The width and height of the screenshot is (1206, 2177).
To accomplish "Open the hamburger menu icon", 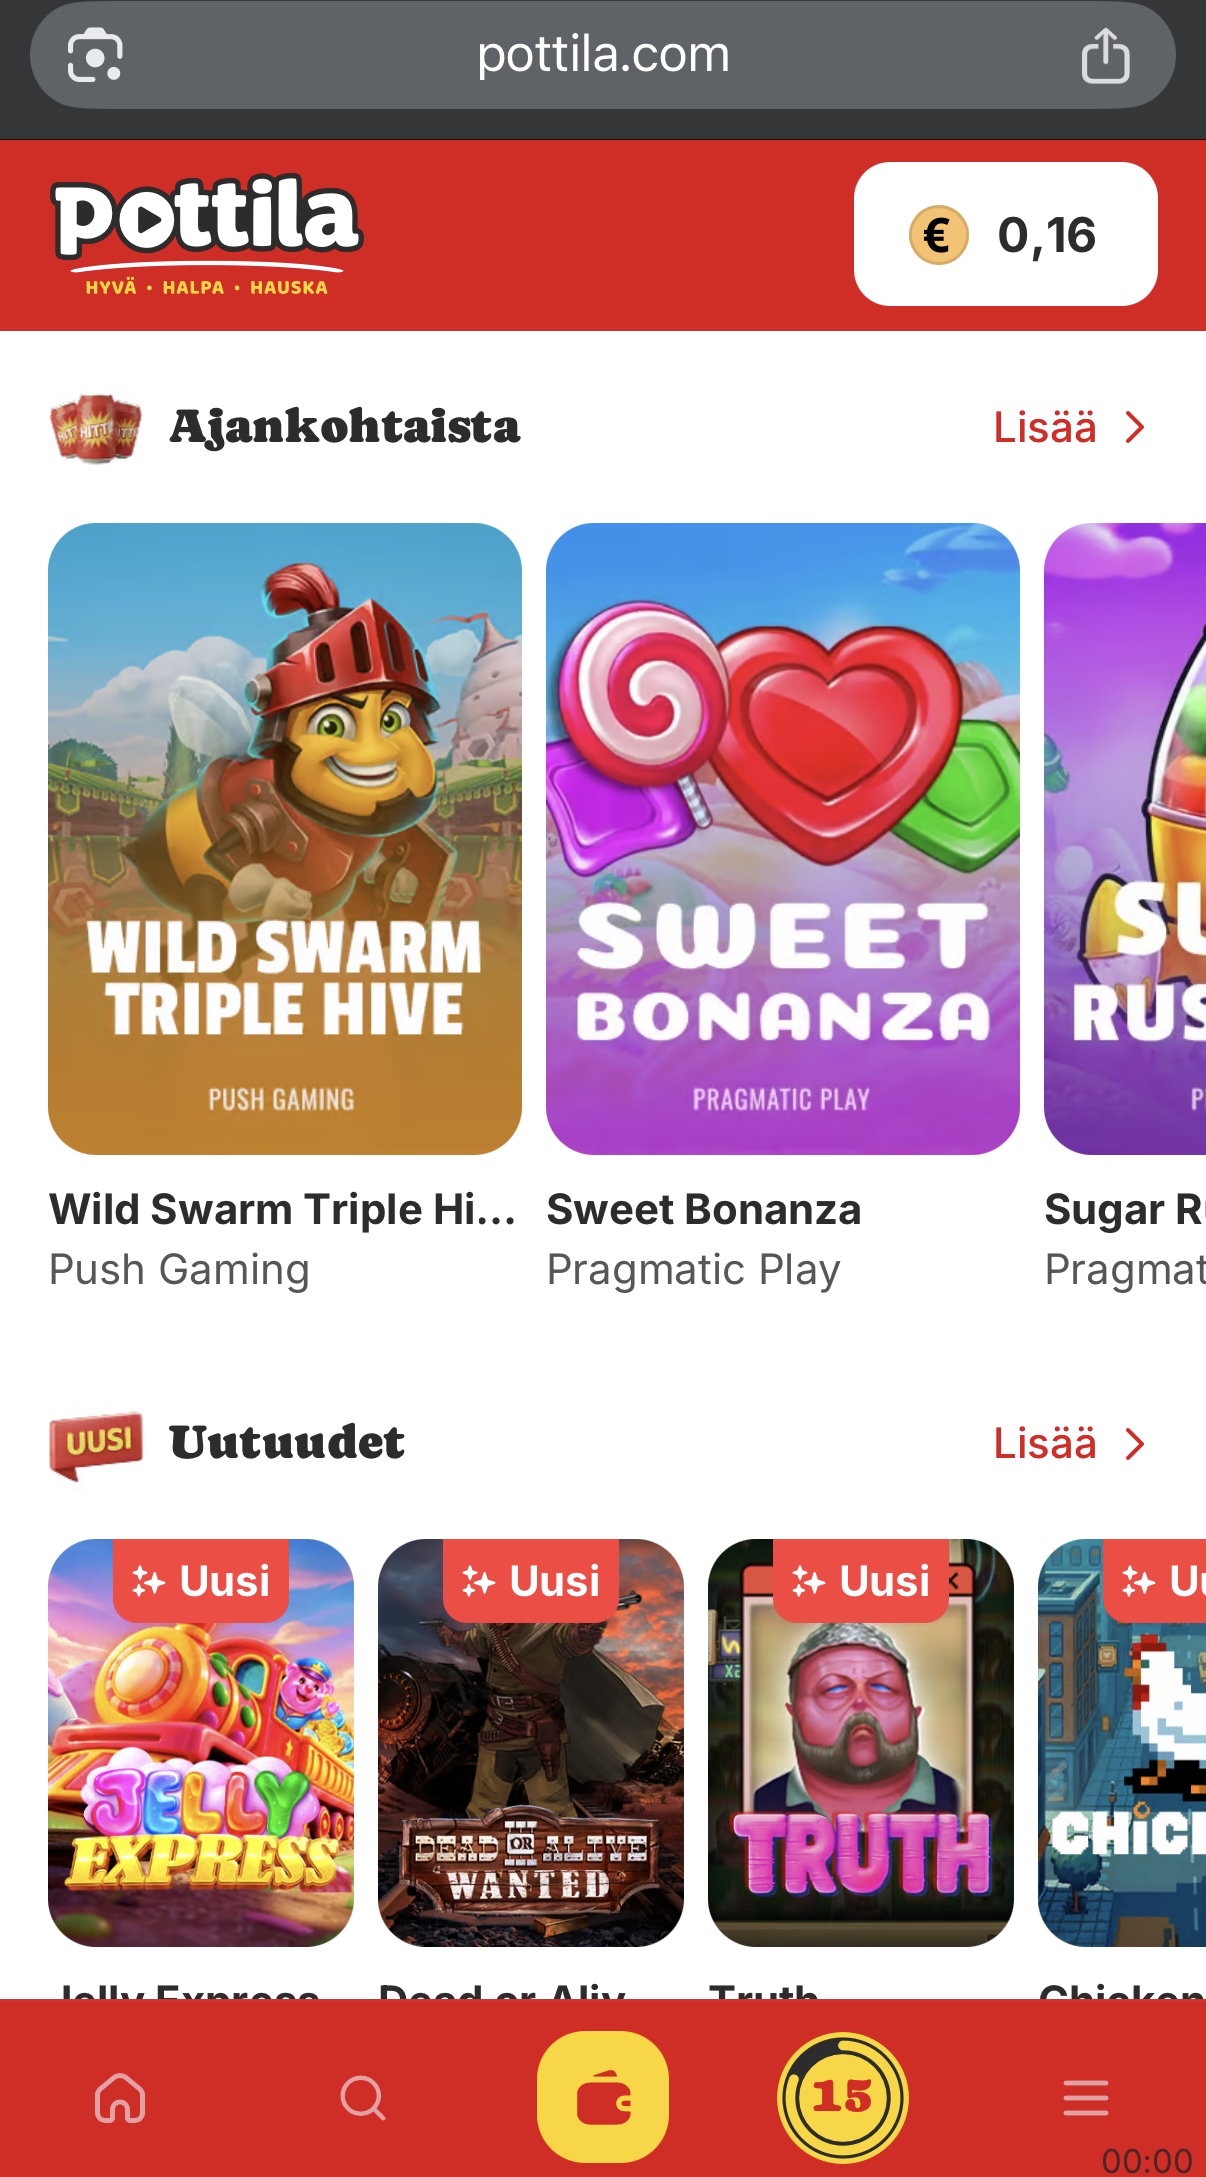I will 1085,2097.
